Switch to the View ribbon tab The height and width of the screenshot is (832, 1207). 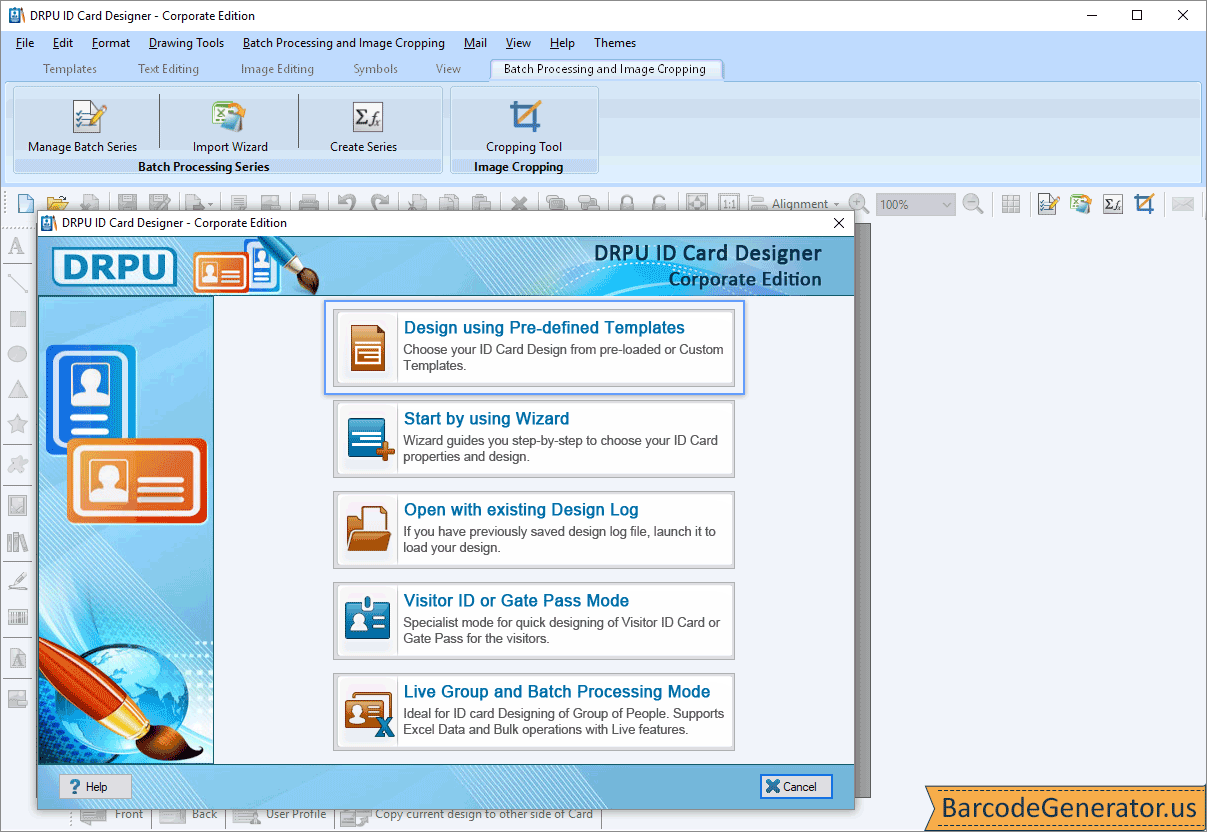click(448, 69)
